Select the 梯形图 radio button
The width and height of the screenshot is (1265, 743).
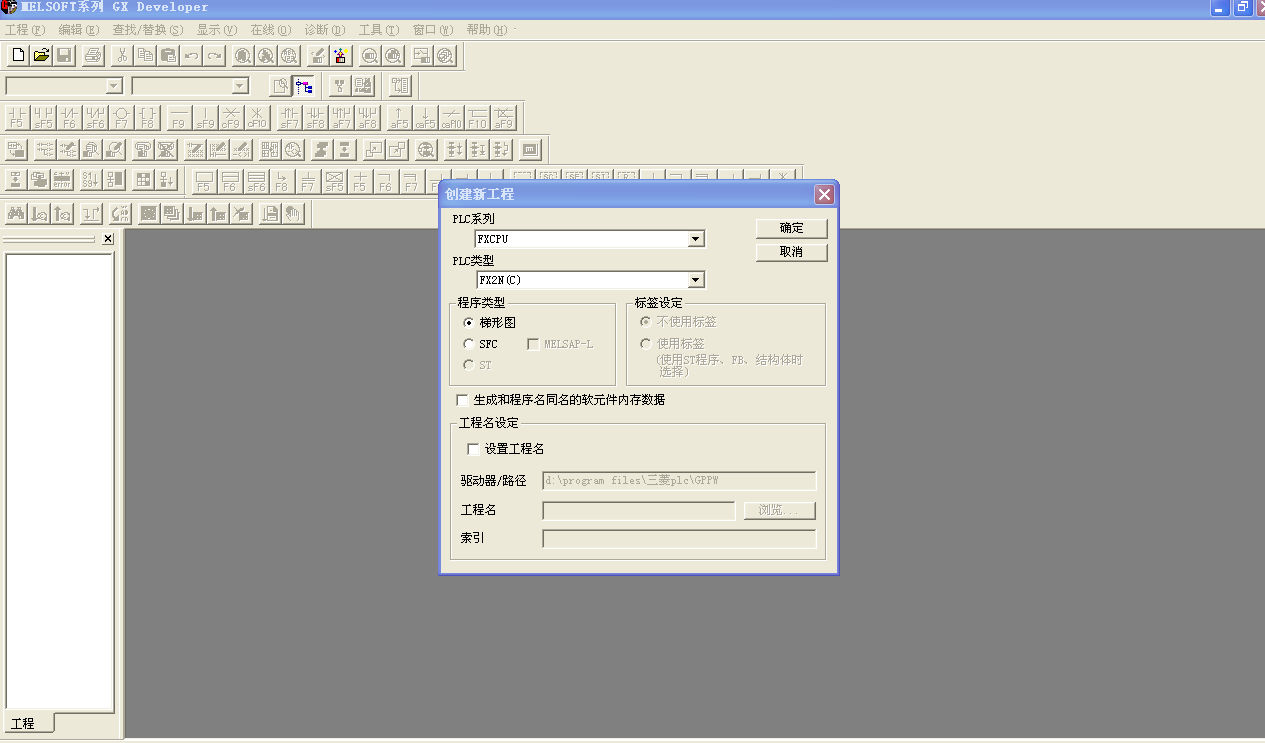point(469,323)
